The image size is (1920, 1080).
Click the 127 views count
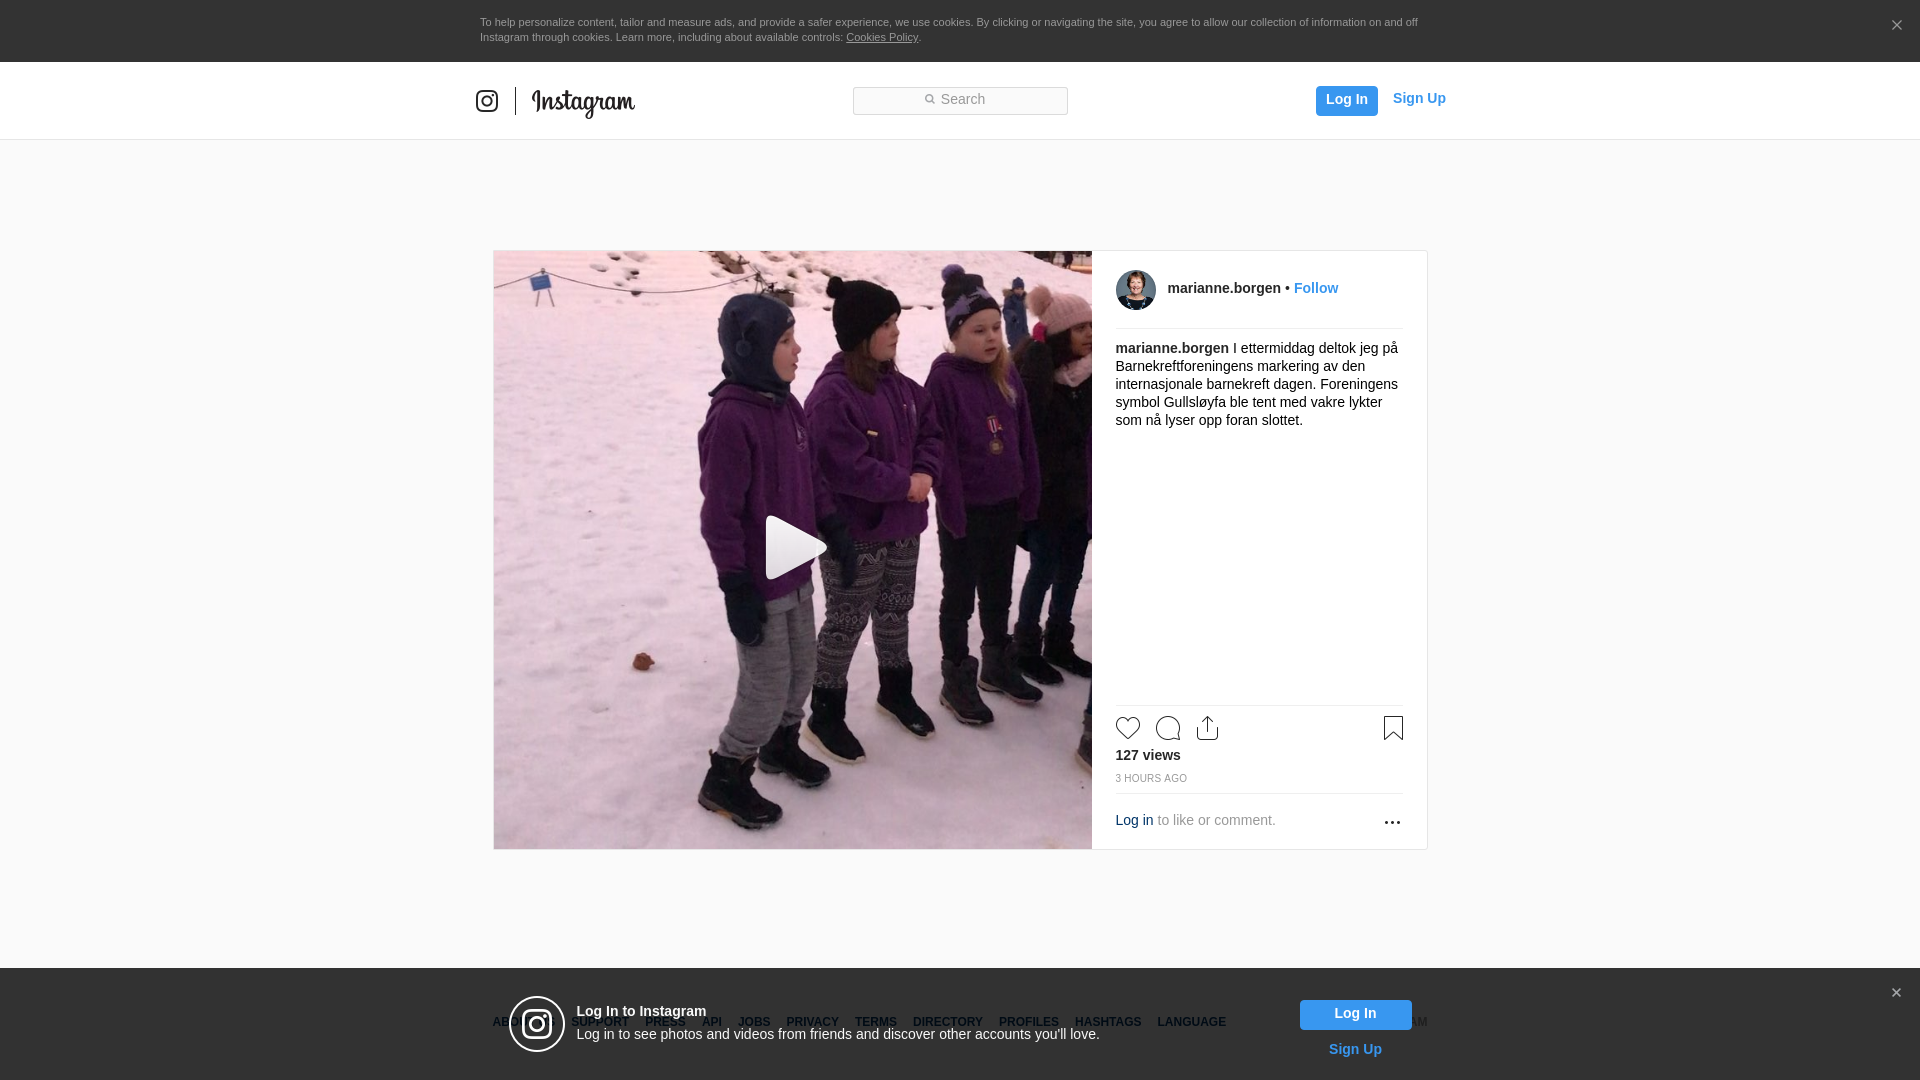point(1148,755)
